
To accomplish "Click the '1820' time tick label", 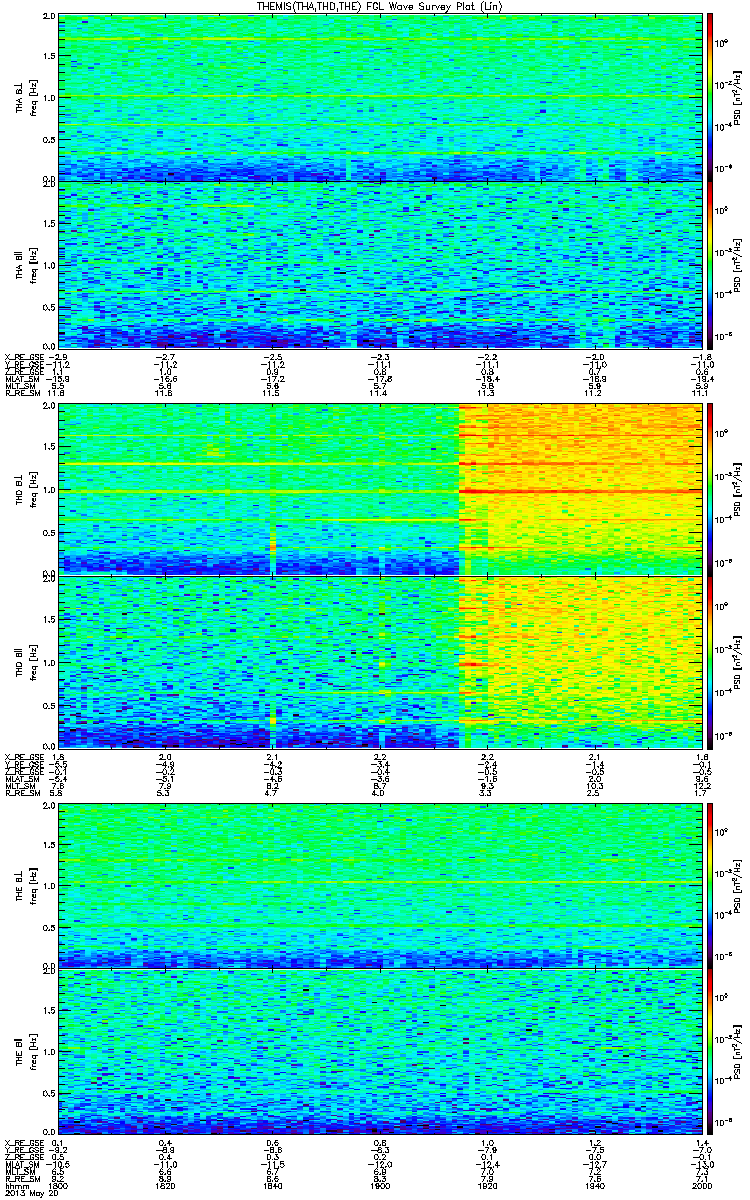I will (x=166, y=1184).
